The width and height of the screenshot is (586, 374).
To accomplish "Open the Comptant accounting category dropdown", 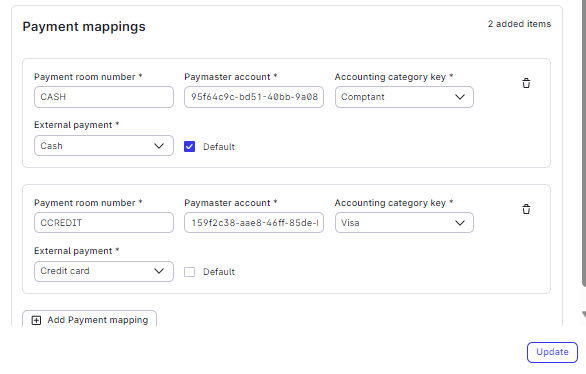I will [404, 97].
